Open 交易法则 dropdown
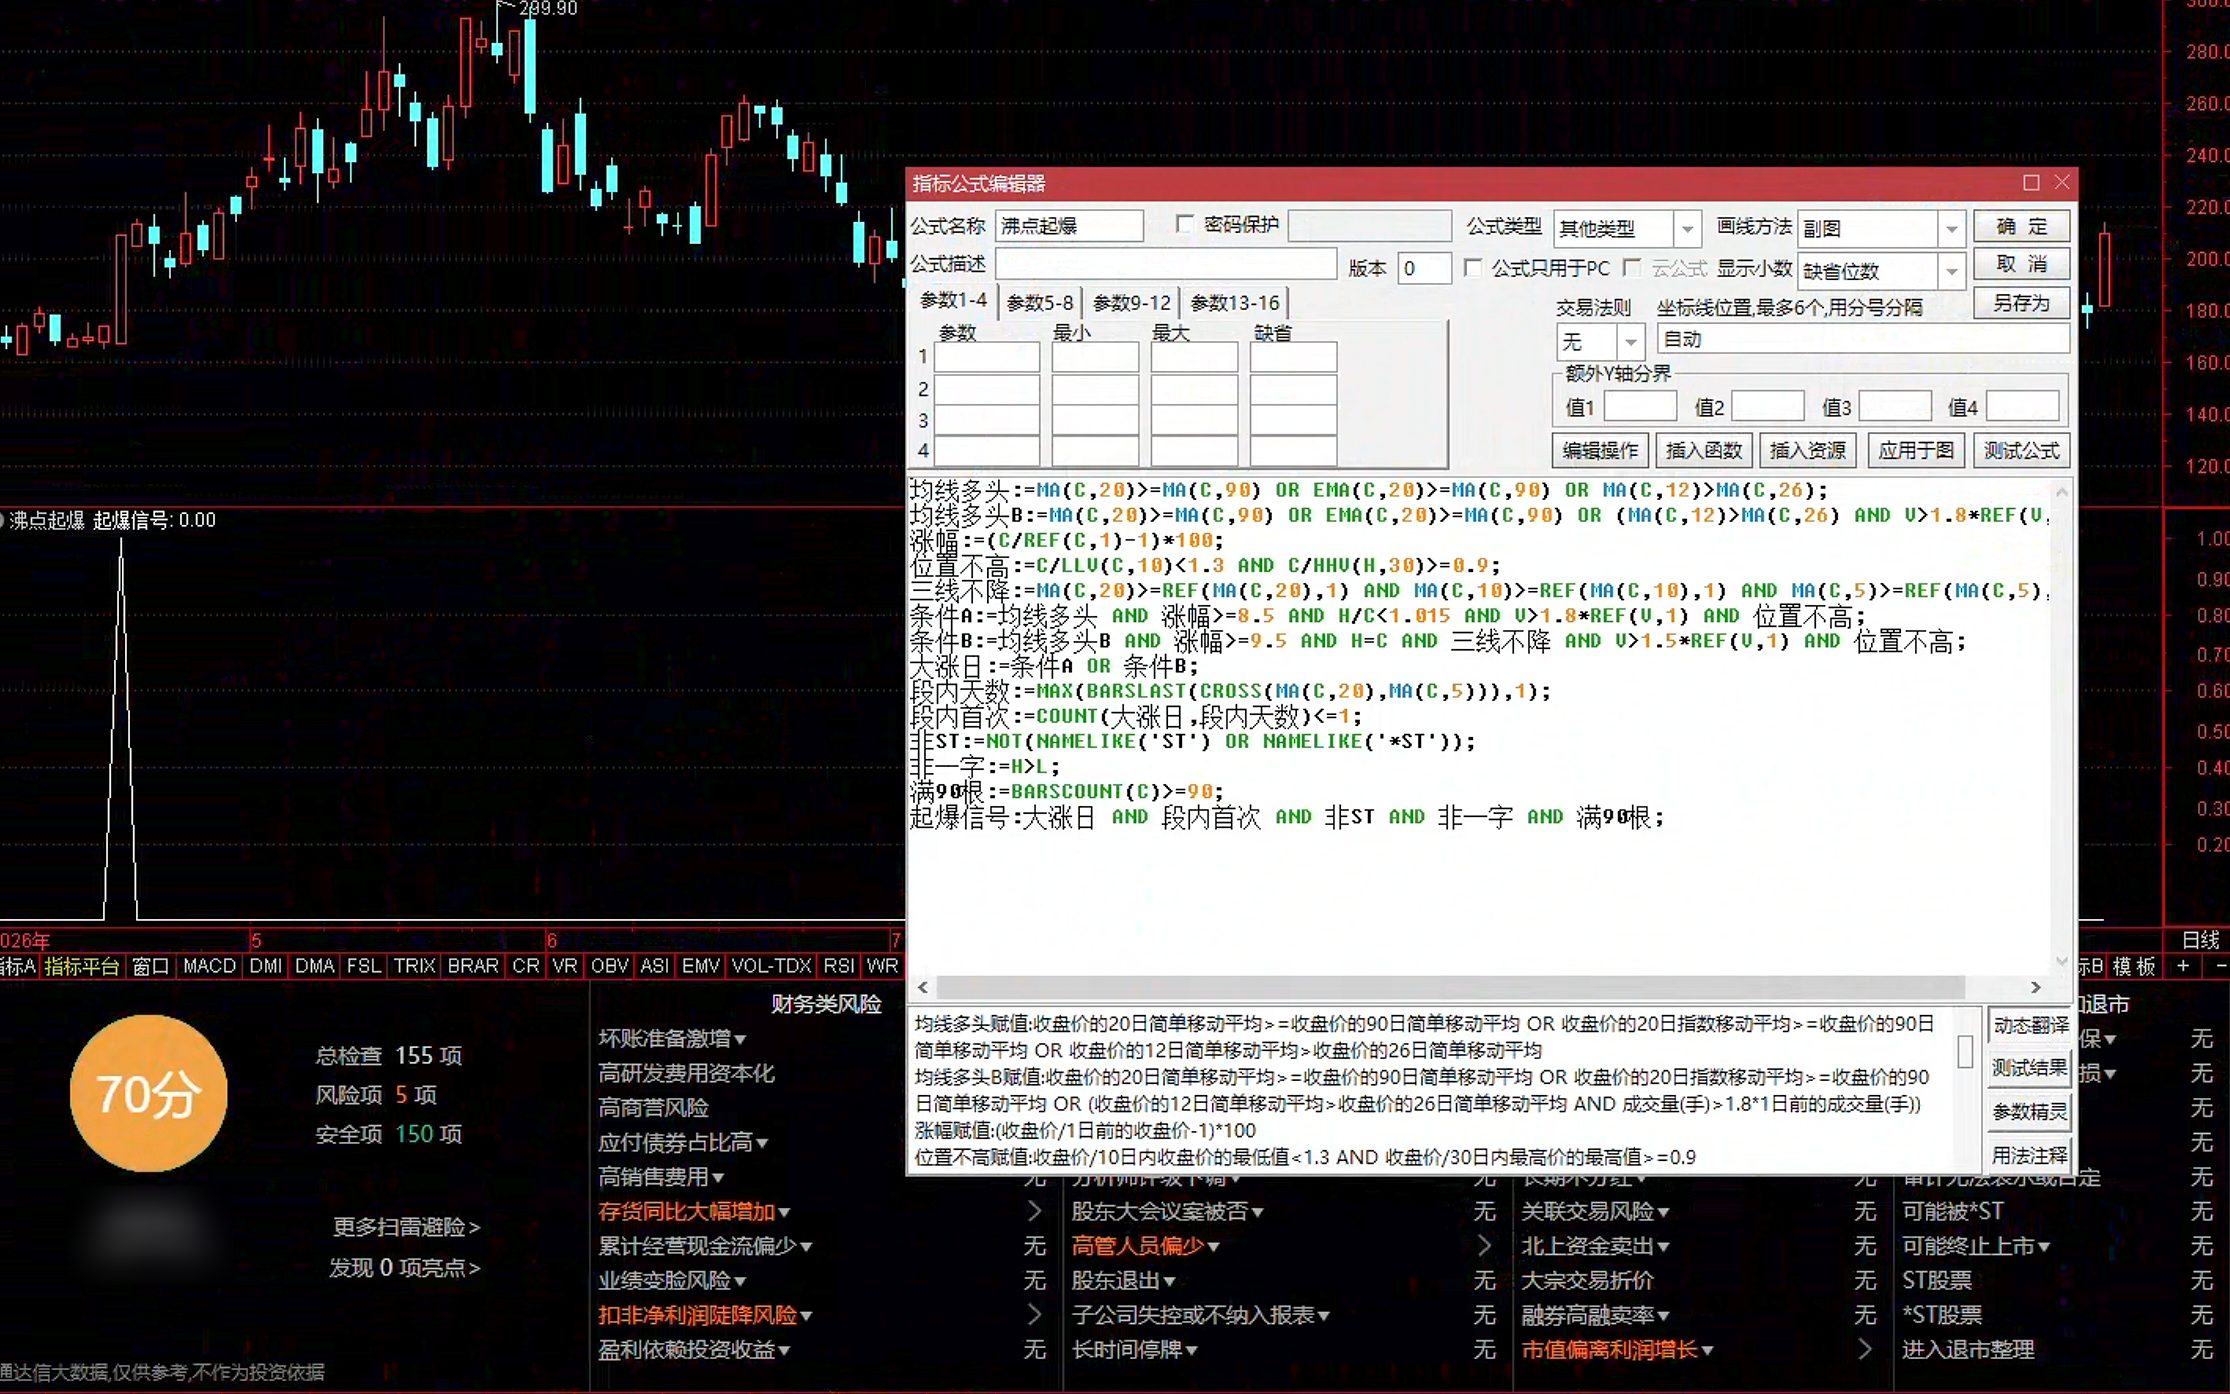The height and width of the screenshot is (1394, 2230). tap(1630, 342)
